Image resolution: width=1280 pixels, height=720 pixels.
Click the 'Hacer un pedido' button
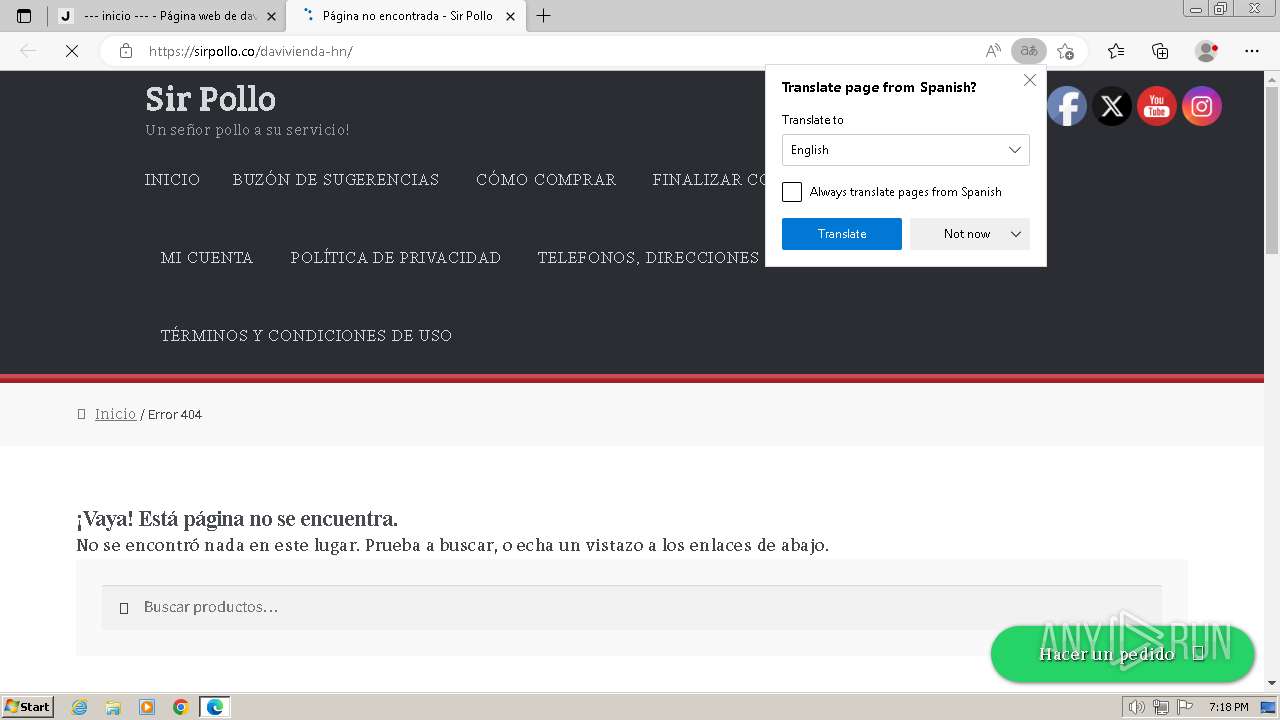1122,654
